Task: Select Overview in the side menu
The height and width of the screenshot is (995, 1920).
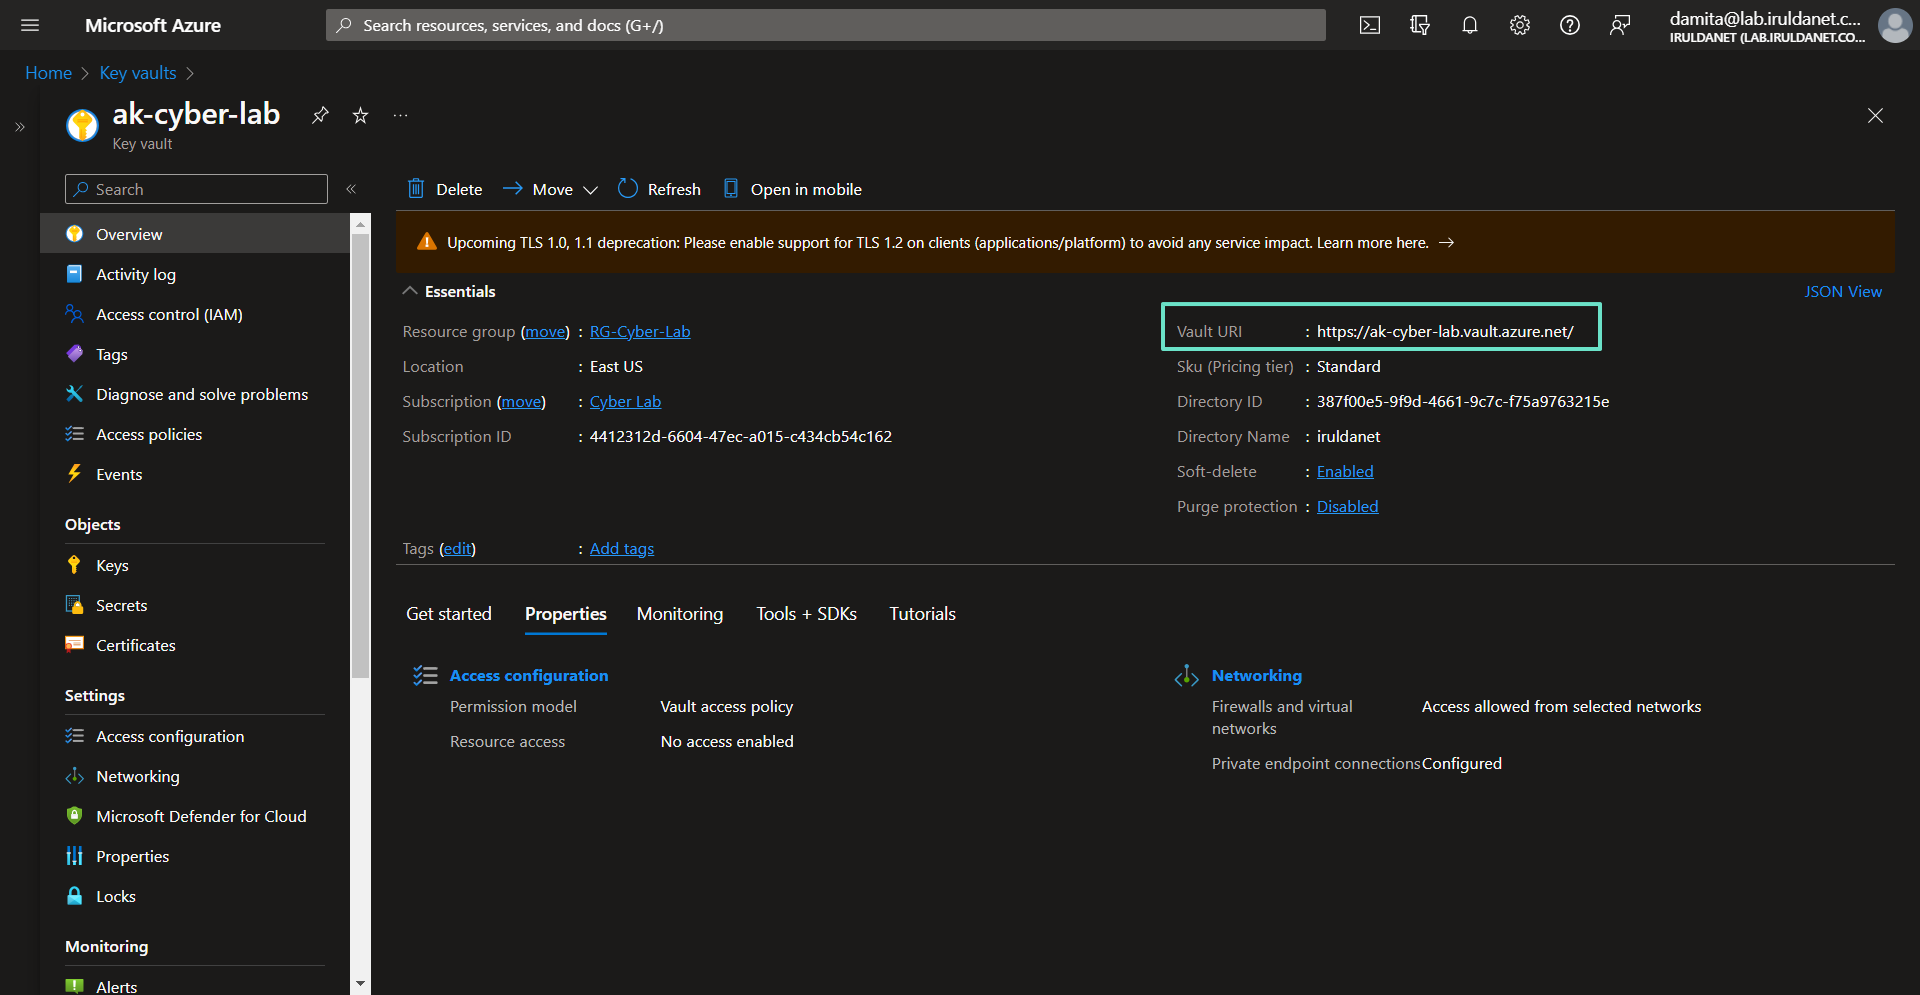Action: (195, 234)
